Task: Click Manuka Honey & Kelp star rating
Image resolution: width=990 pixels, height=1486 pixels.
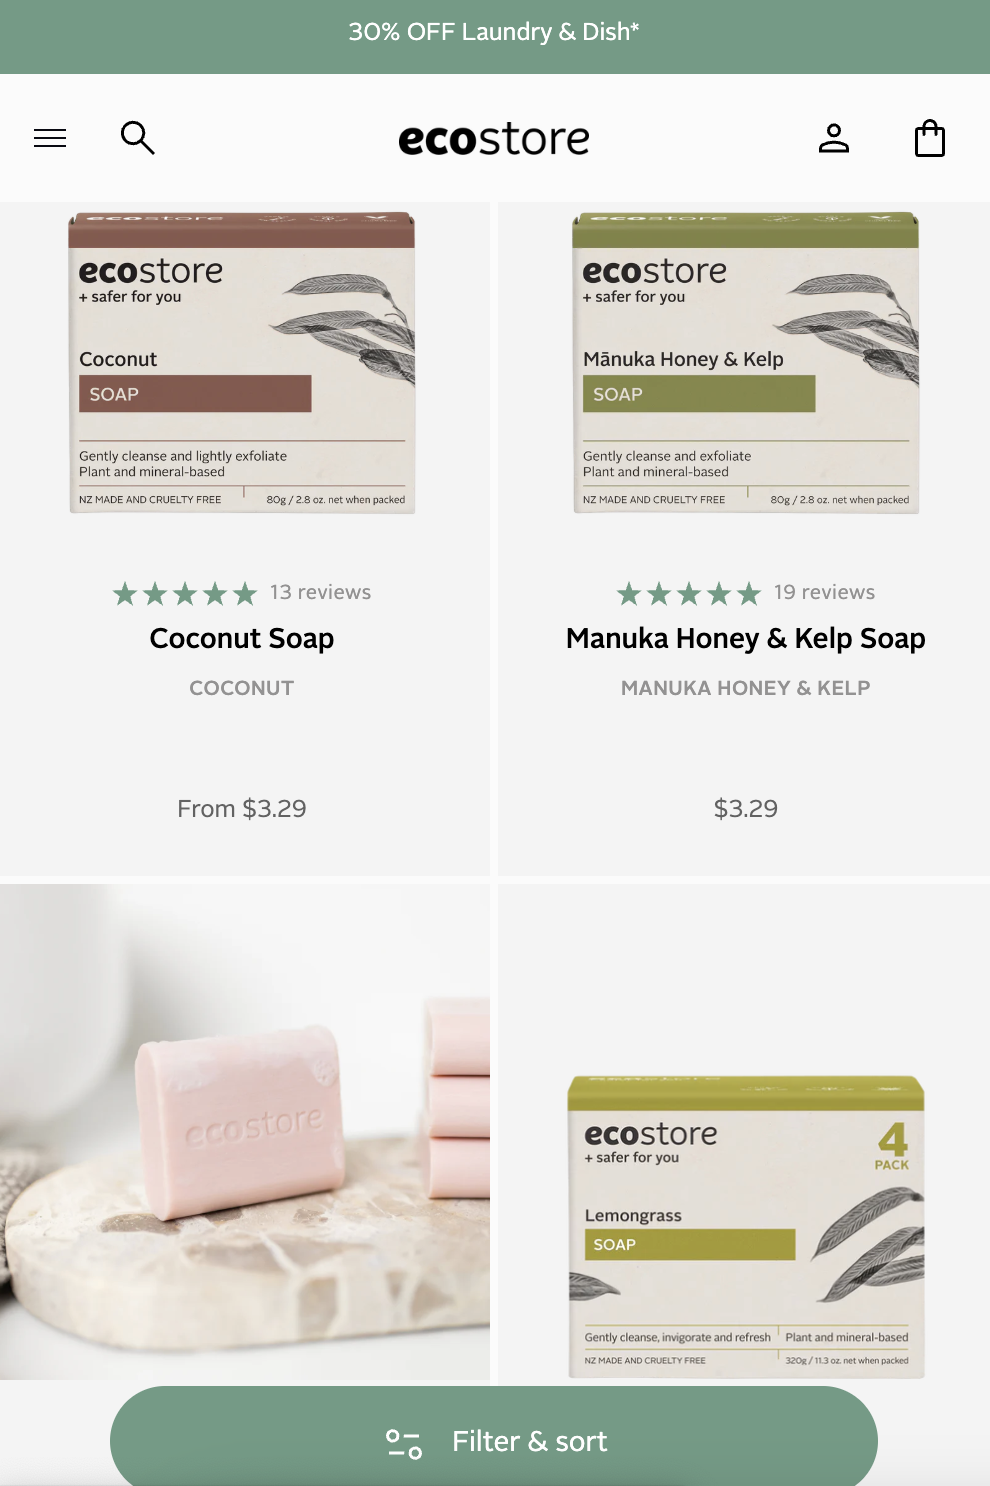Action: pos(689,594)
